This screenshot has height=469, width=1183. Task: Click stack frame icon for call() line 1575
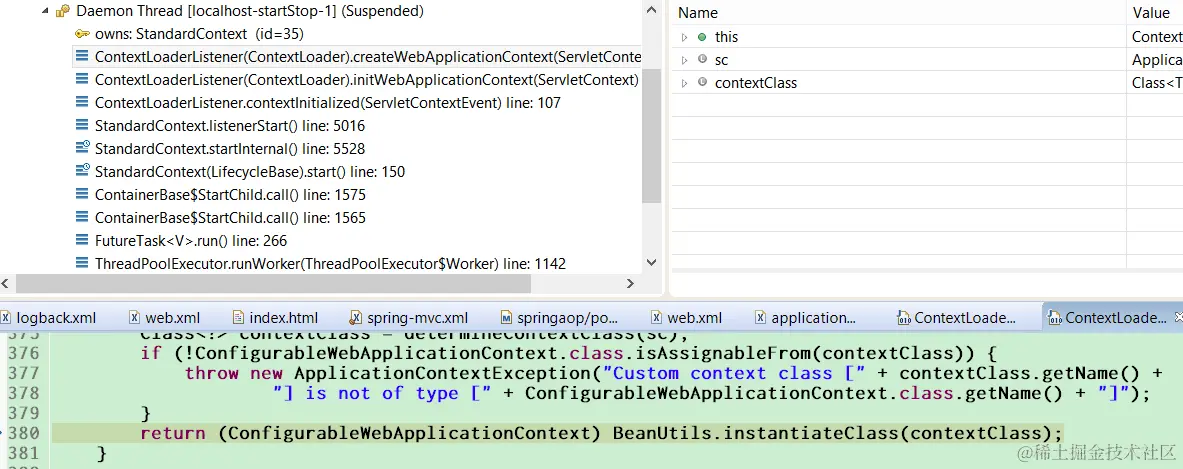pos(83,195)
